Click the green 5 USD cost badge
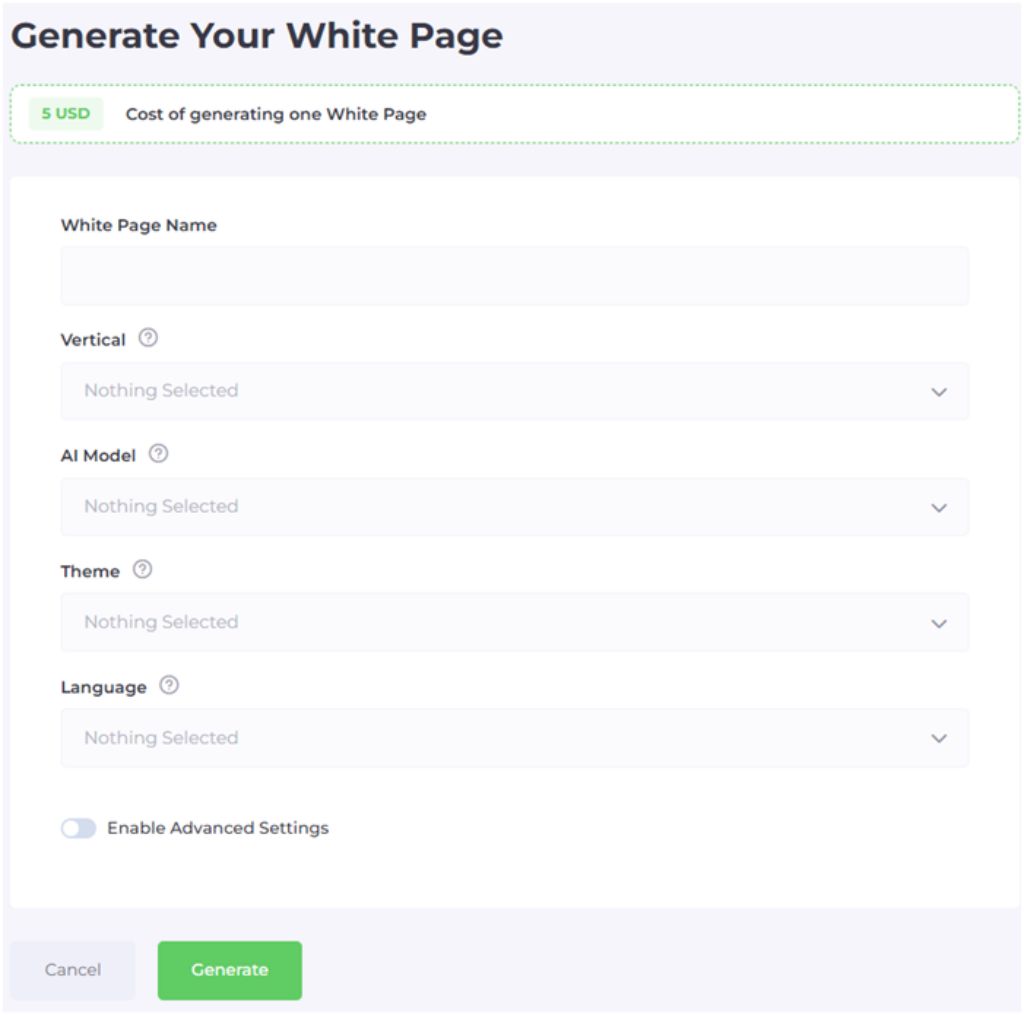 point(66,113)
